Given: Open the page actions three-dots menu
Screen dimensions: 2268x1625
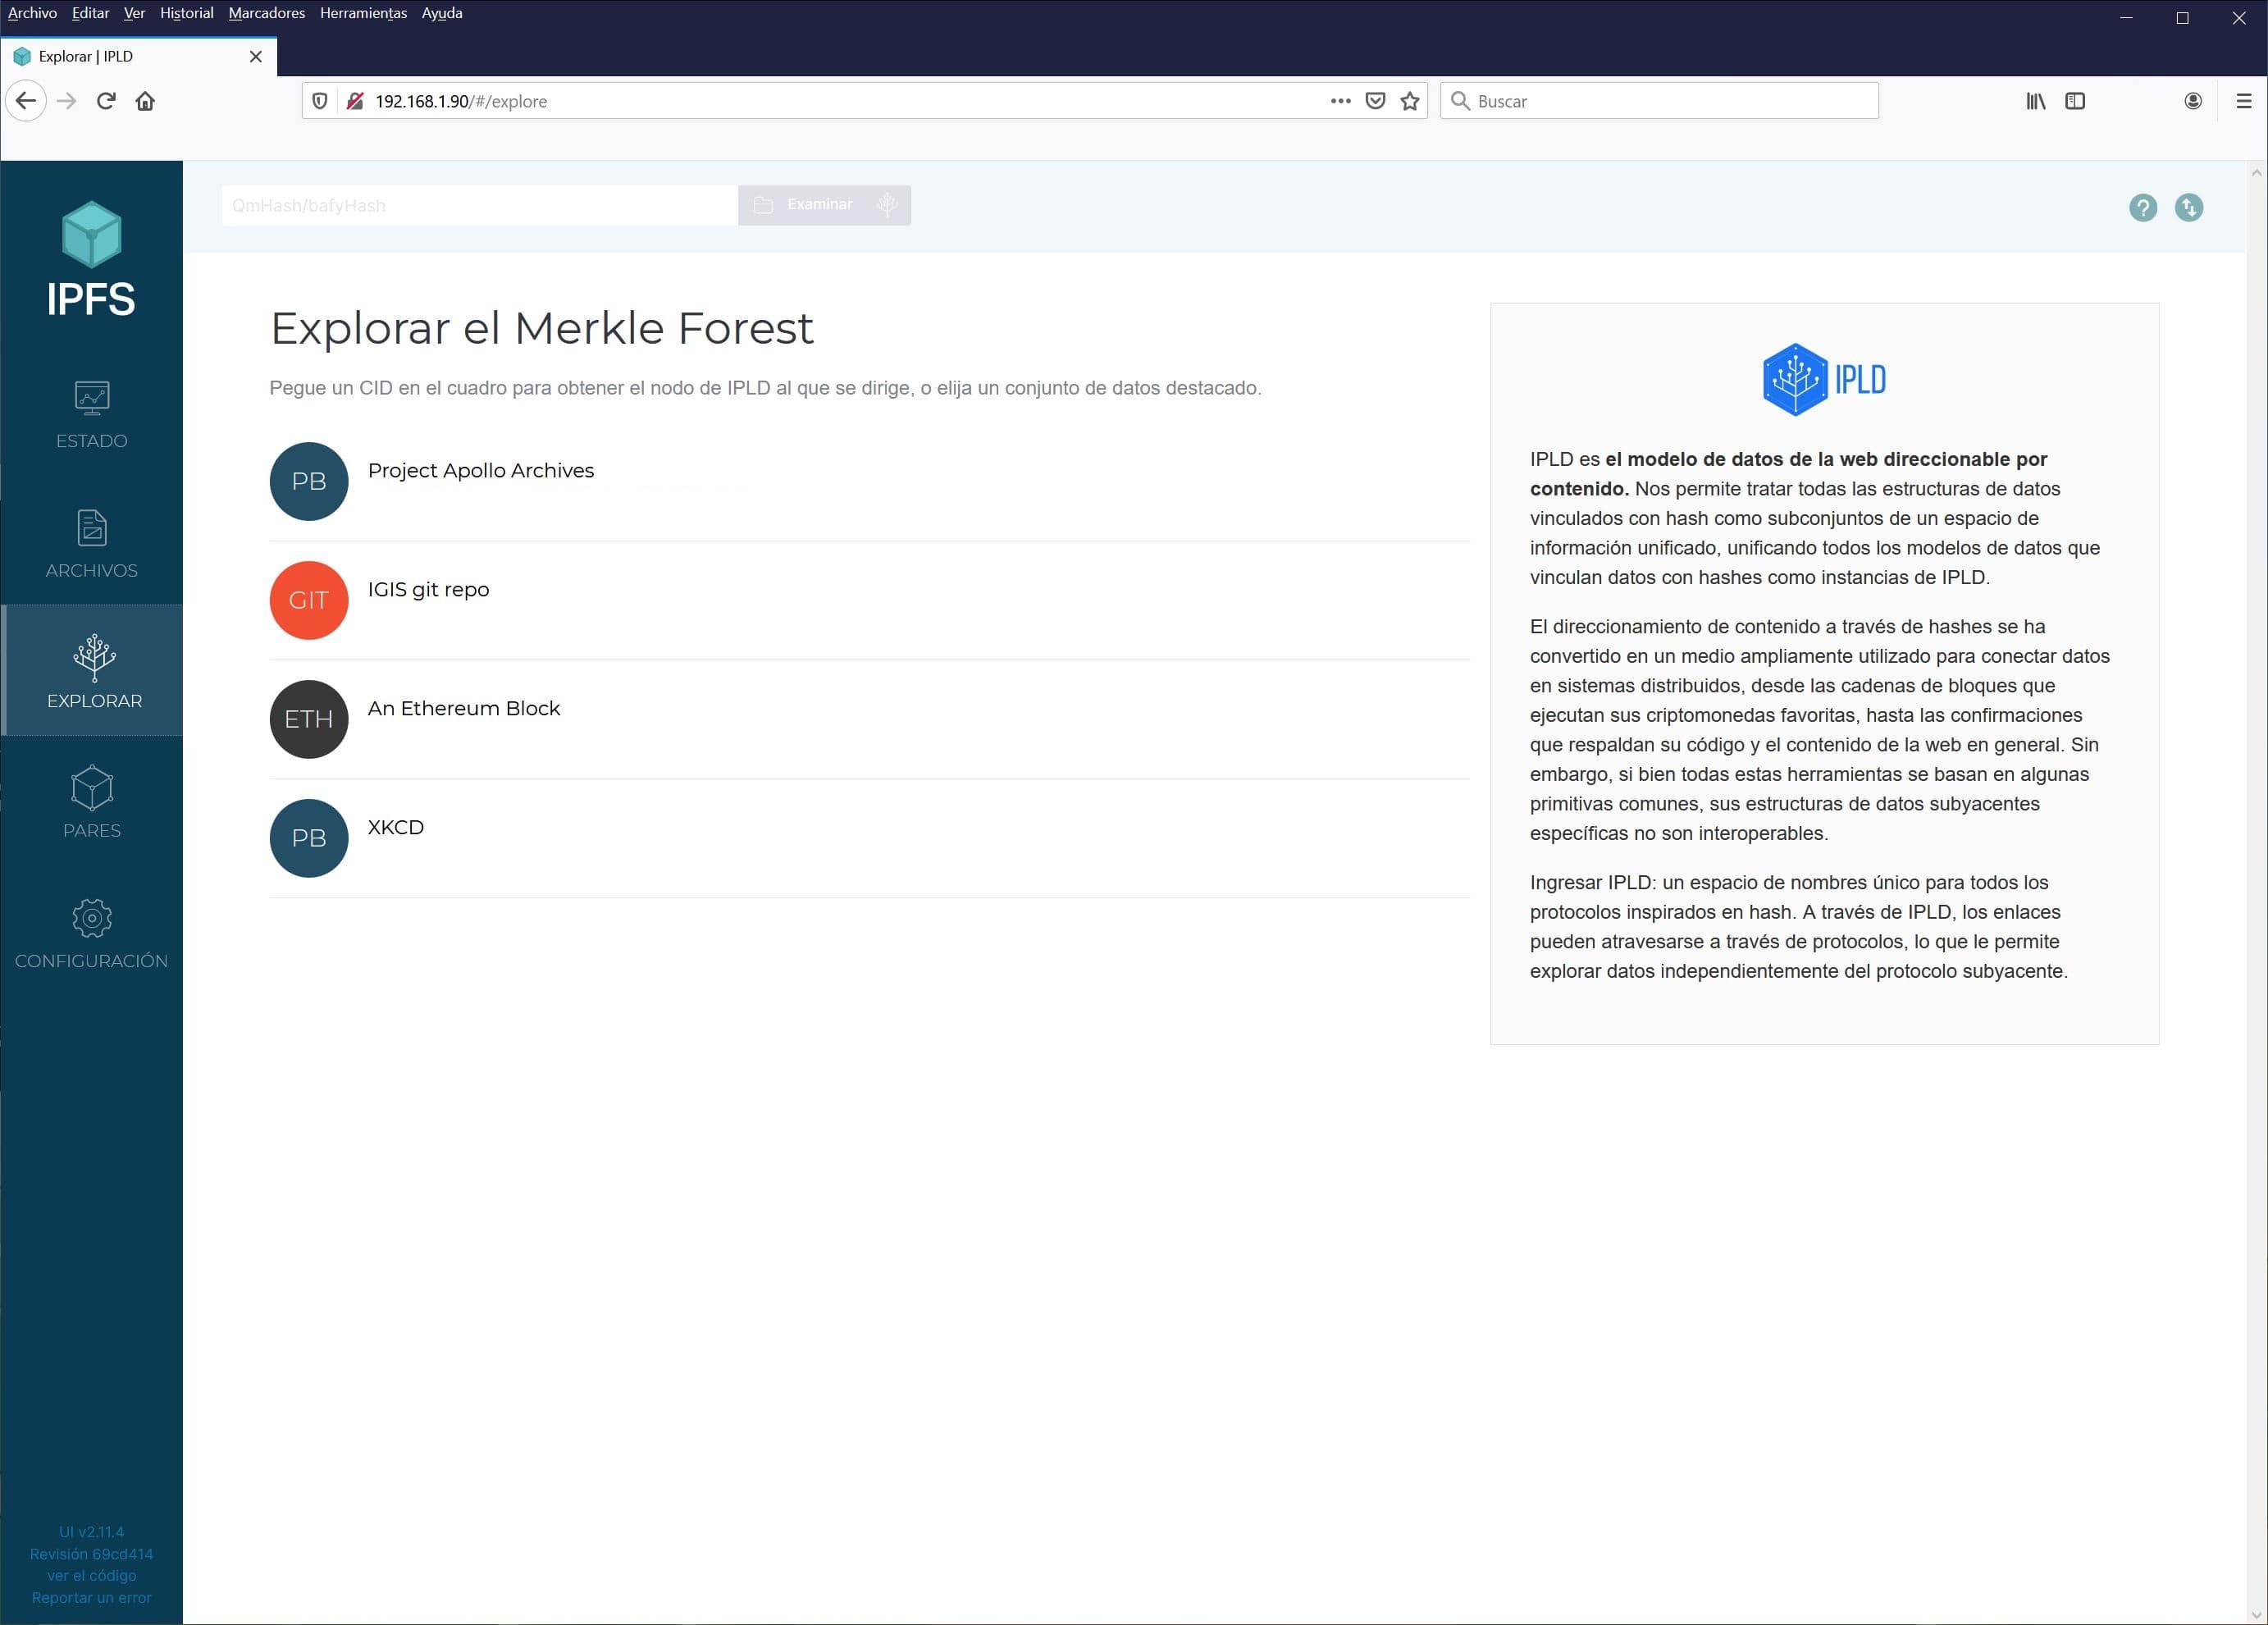Looking at the screenshot, I should (x=1340, y=101).
